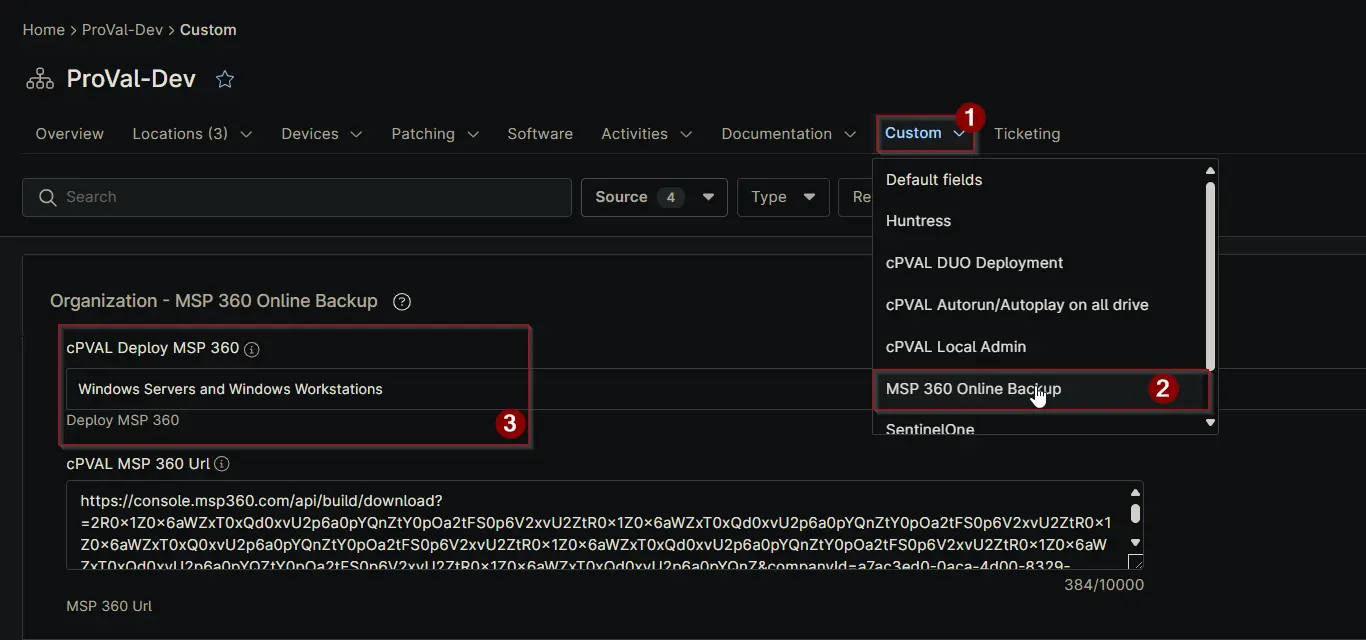
Task: Open help for Organization - MSP 360 Online Backup
Action: coord(402,301)
